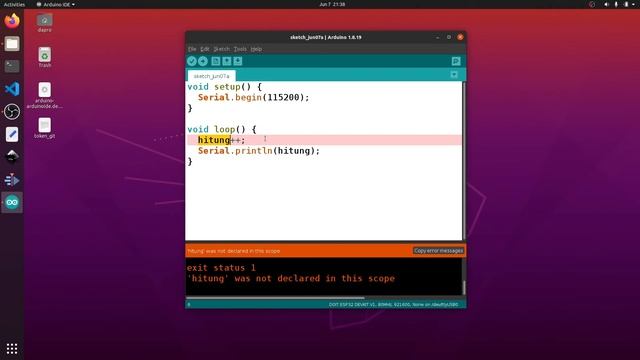Click the blue arrow app below Inkscape
Viewport: 640px width, 360px height.
(12, 180)
